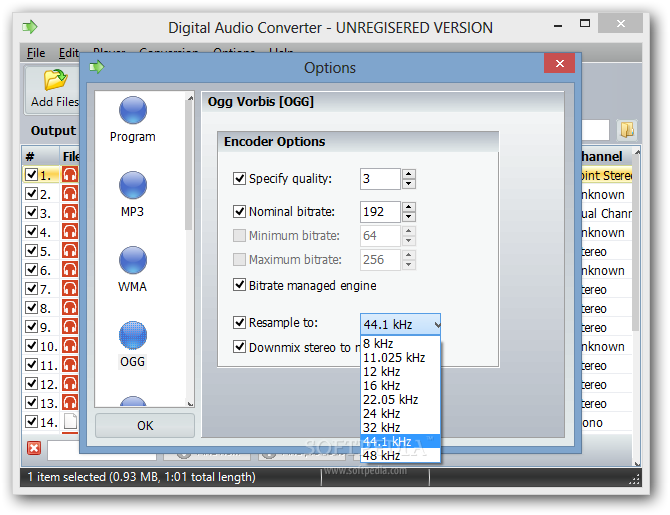Decrease Specify quality value
Image resolution: width=670 pixels, height=515 pixels.
pyautogui.click(x=409, y=183)
